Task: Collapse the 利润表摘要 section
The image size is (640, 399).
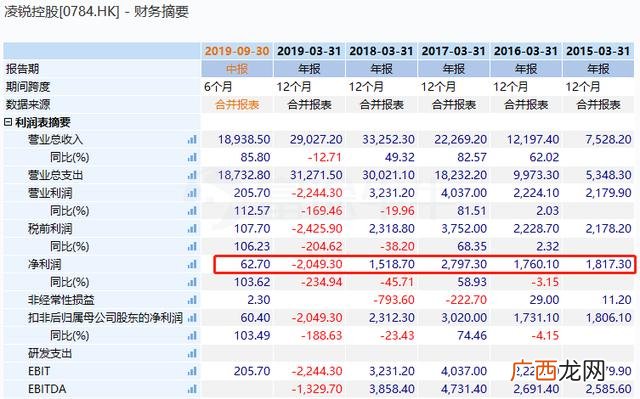Action: point(8,122)
